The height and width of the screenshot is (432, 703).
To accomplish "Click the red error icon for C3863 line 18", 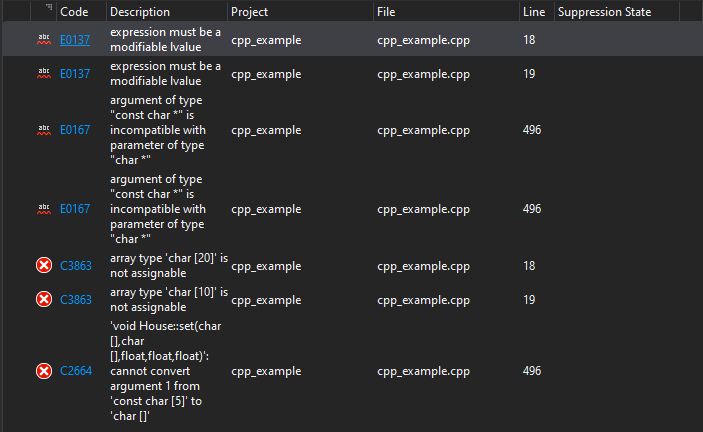I will pos(44,265).
